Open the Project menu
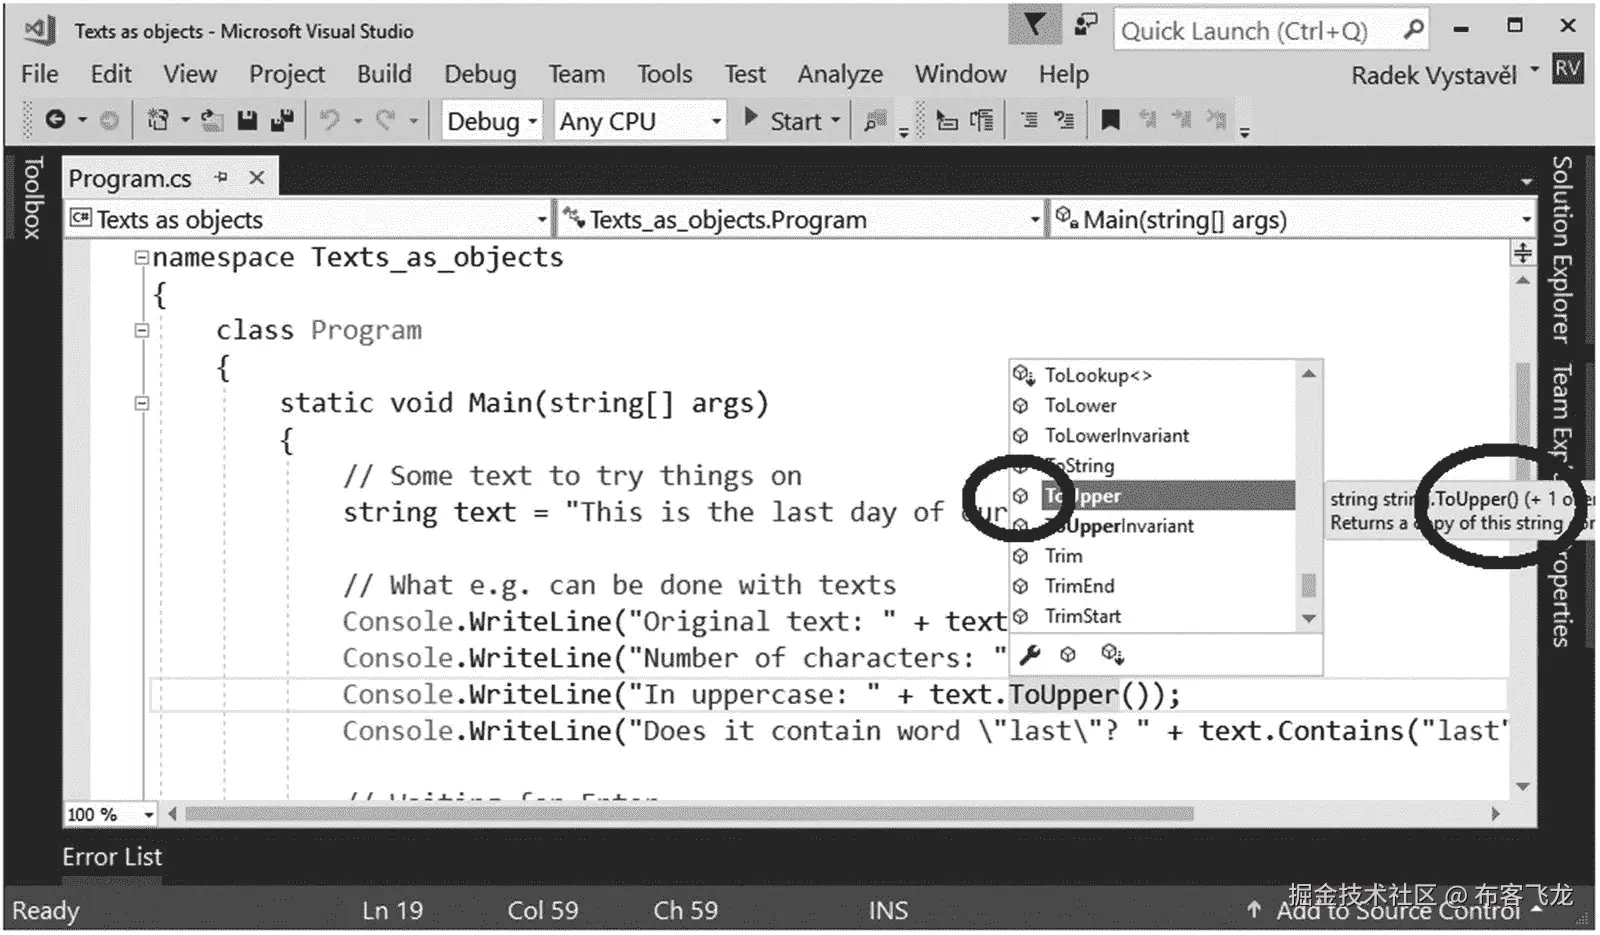This screenshot has height=935, width=1600. click(x=287, y=74)
